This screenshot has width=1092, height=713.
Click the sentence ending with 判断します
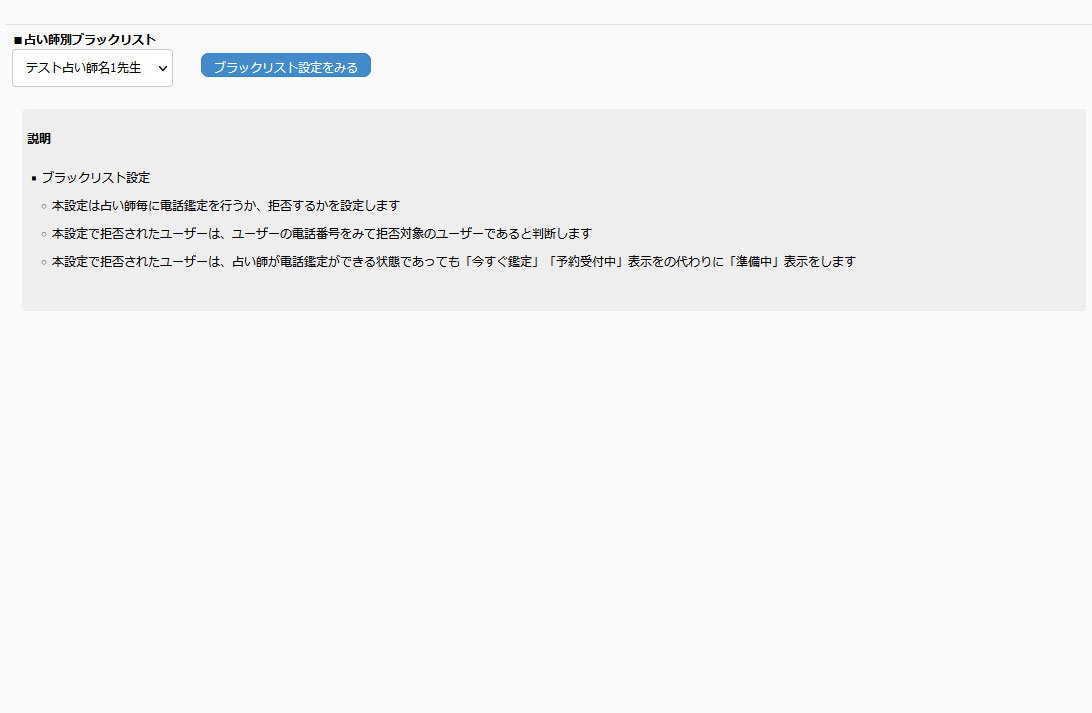pyautogui.click(x=321, y=233)
